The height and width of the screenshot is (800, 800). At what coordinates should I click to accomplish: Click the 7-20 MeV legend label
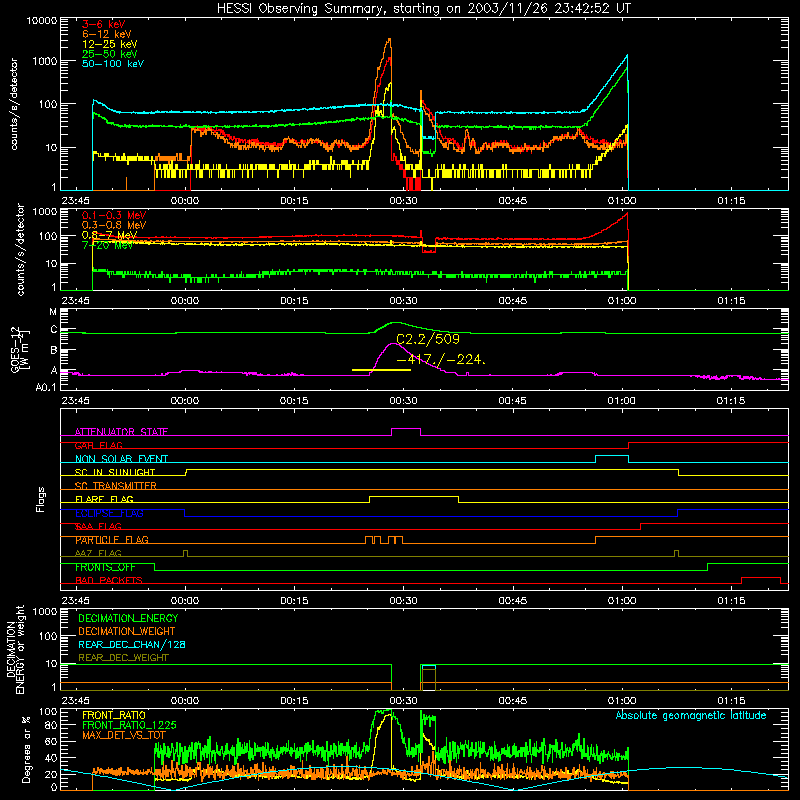[107, 245]
